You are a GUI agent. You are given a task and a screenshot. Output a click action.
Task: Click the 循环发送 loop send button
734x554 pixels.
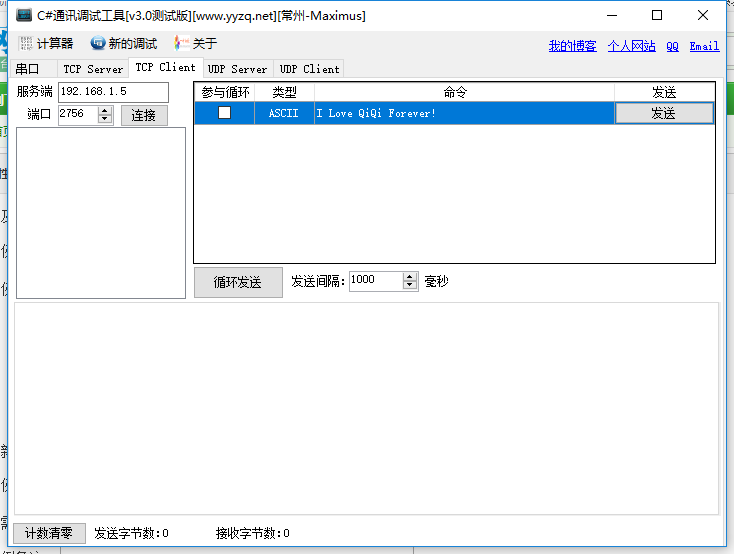238,282
